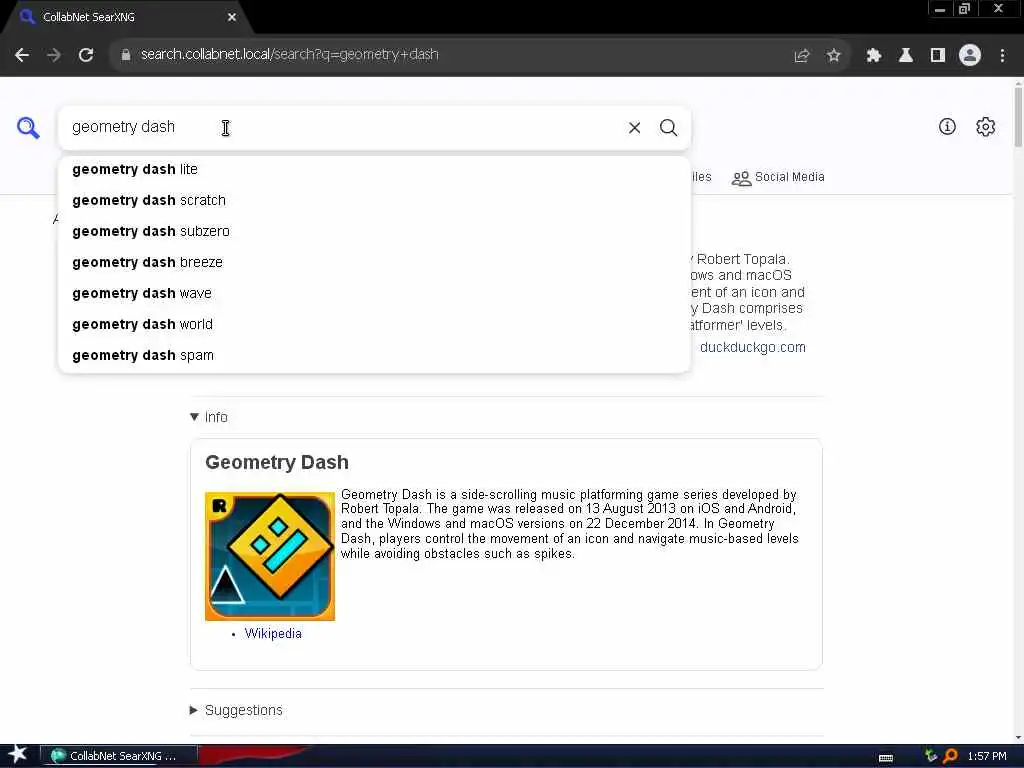Image resolution: width=1024 pixels, height=768 pixels.
Task: Open Chrome Labs flask icon
Action: click(x=906, y=56)
